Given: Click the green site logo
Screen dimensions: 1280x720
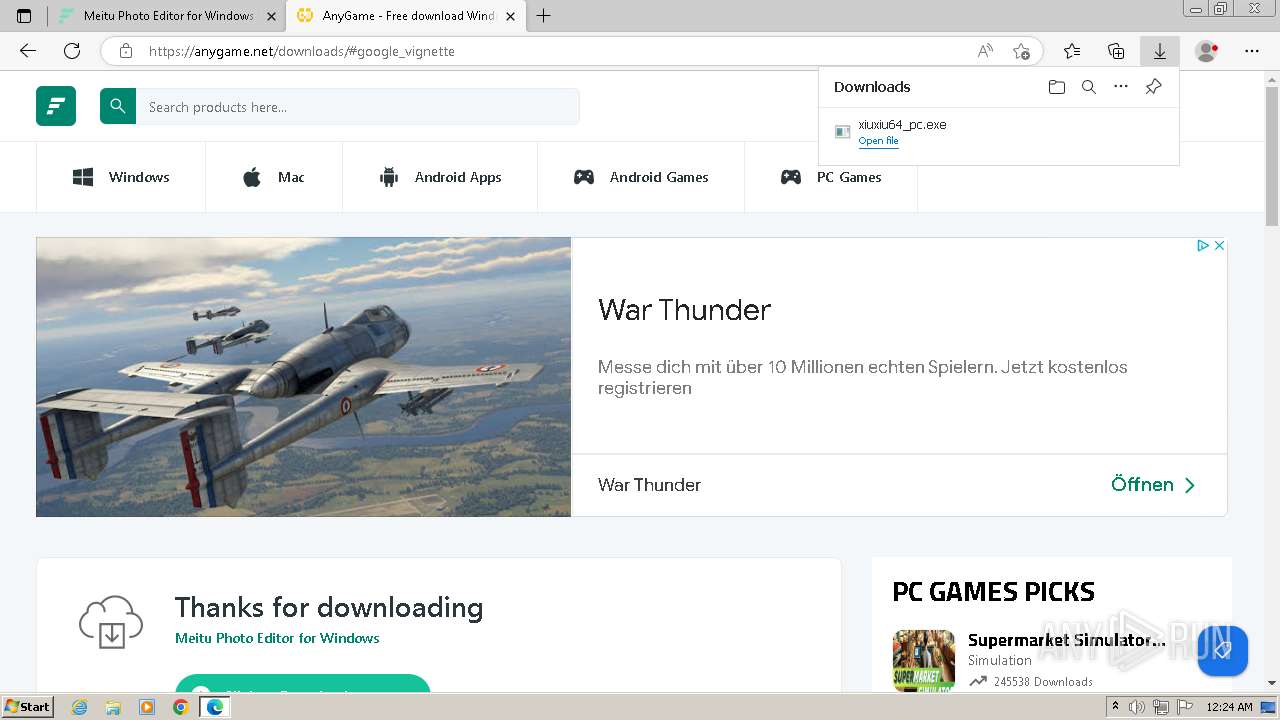Looking at the screenshot, I should (x=56, y=106).
